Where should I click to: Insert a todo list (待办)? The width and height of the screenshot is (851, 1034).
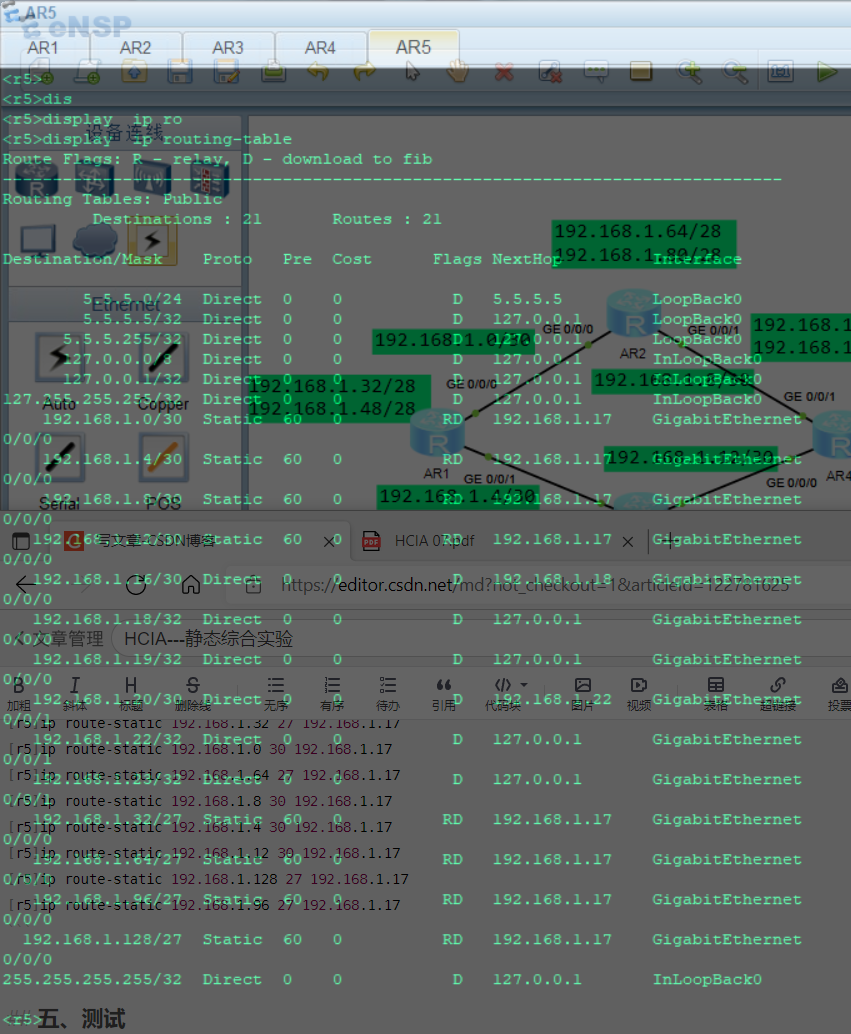pos(388,694)
